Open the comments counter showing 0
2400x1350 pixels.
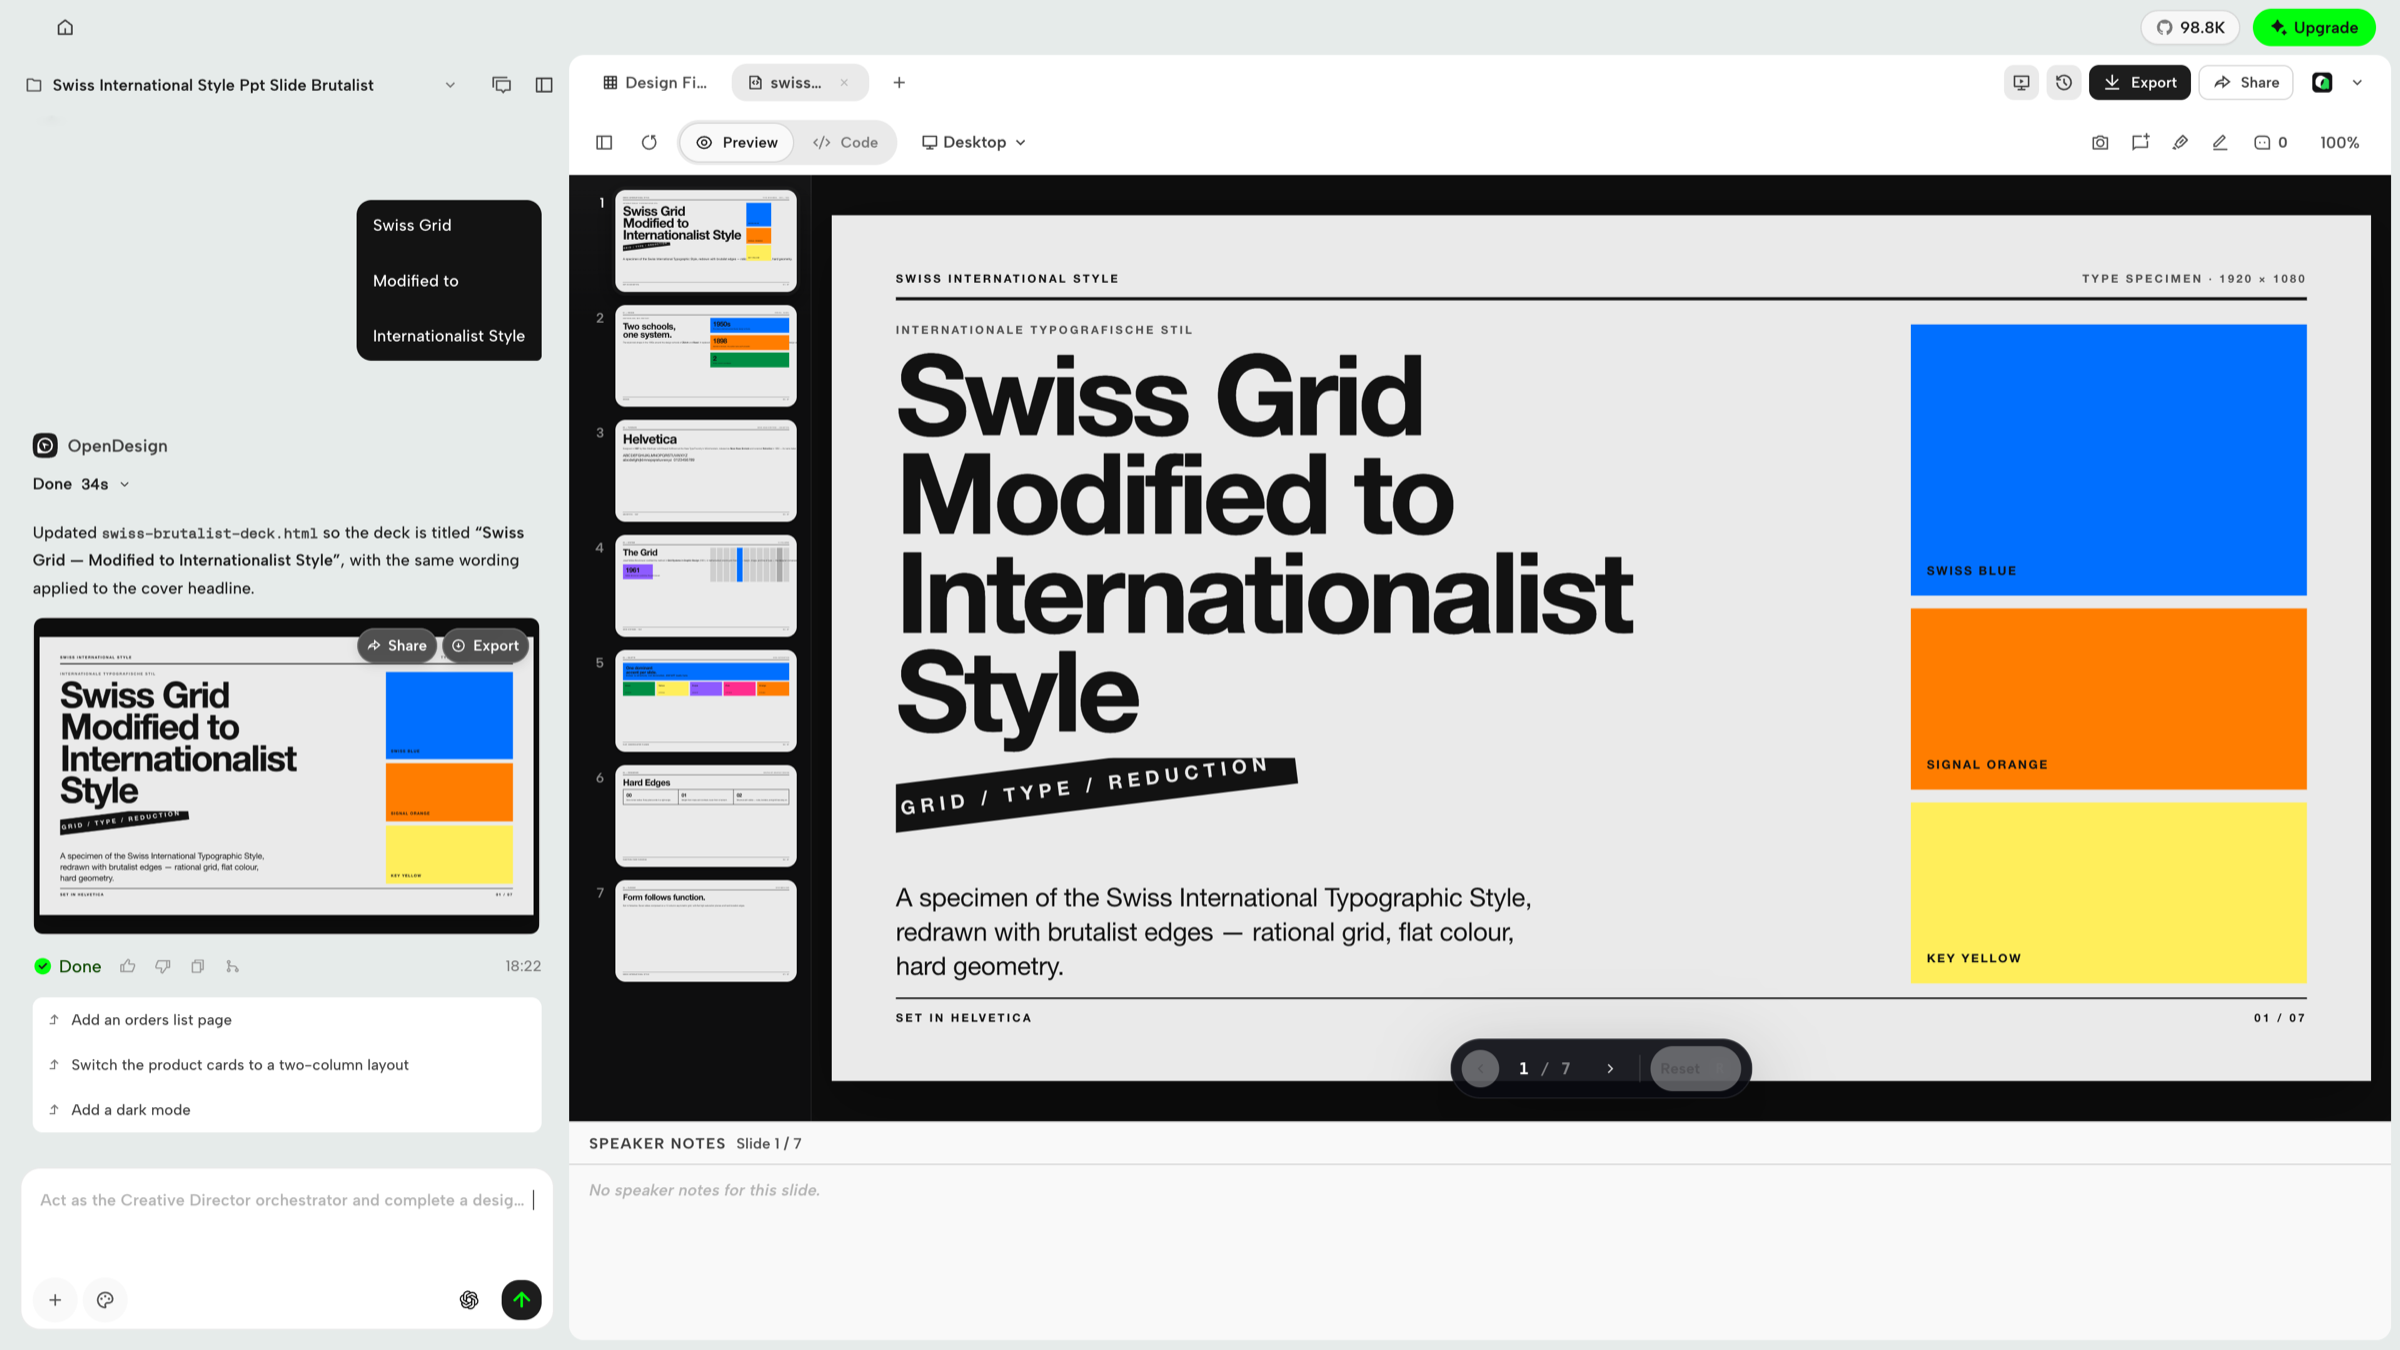point(2271,143)
